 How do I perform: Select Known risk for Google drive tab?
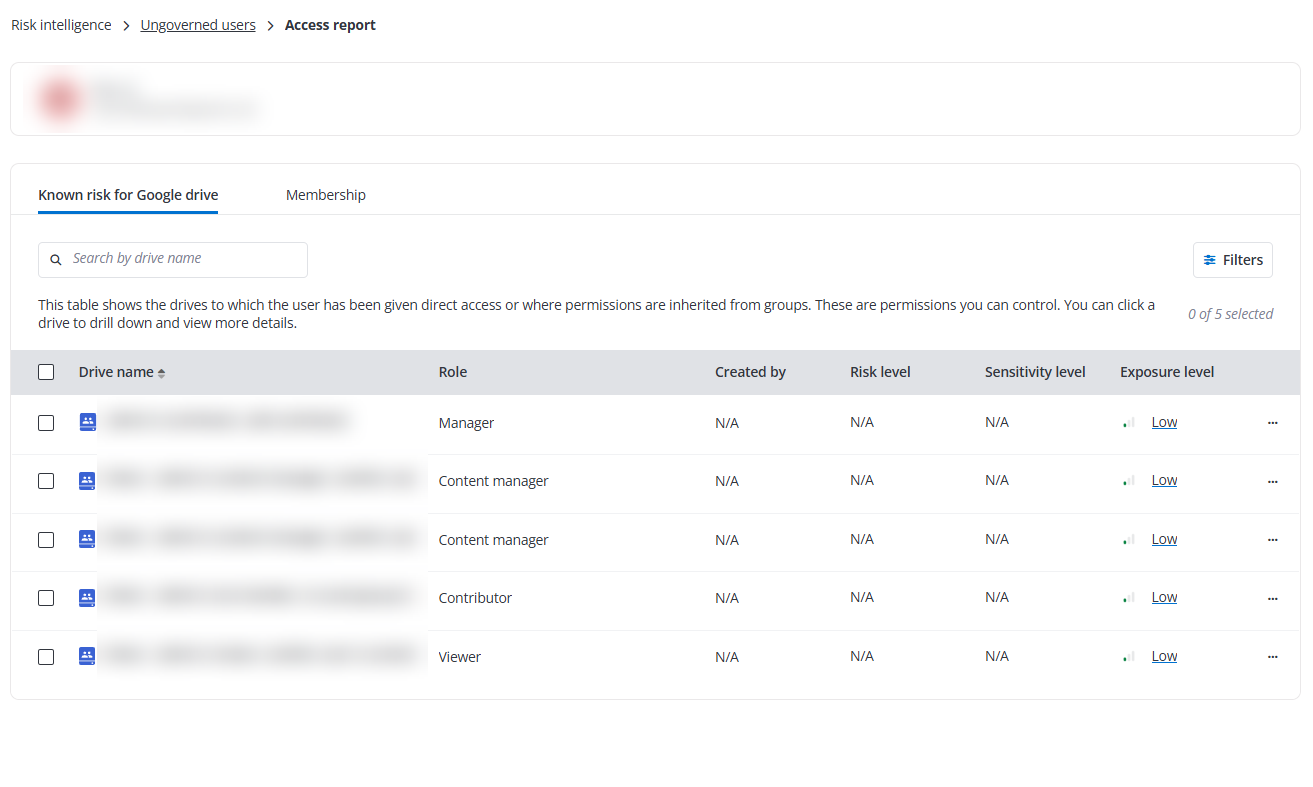[x=128, y=195]
